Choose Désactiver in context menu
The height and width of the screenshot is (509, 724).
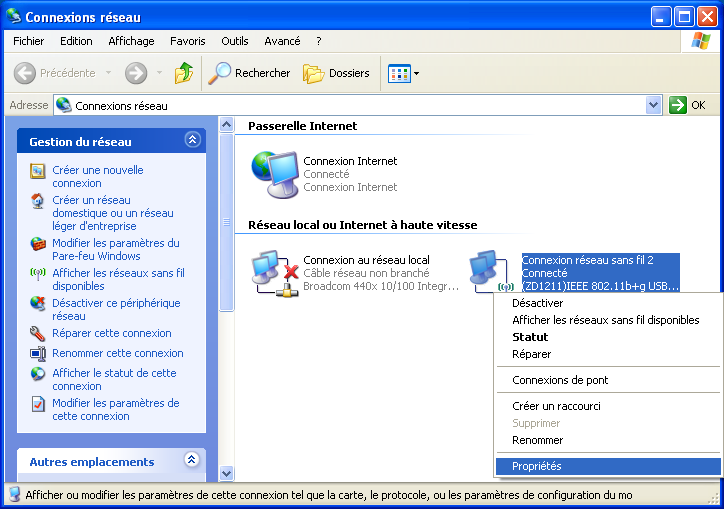[x=537, y=303]
